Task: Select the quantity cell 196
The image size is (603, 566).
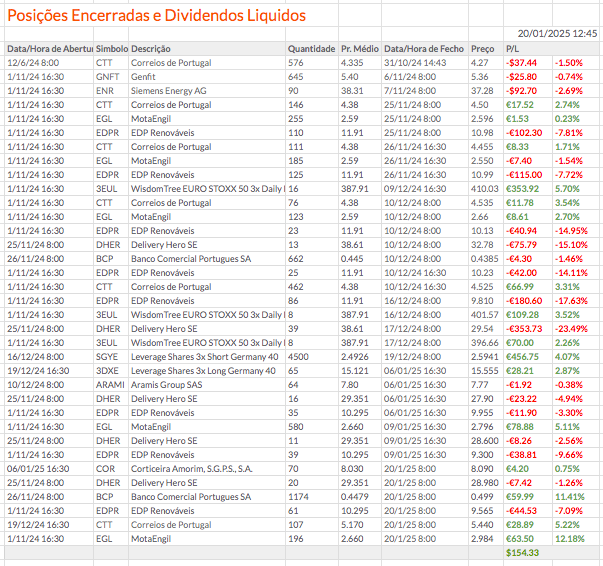Action: click(296, 539)
